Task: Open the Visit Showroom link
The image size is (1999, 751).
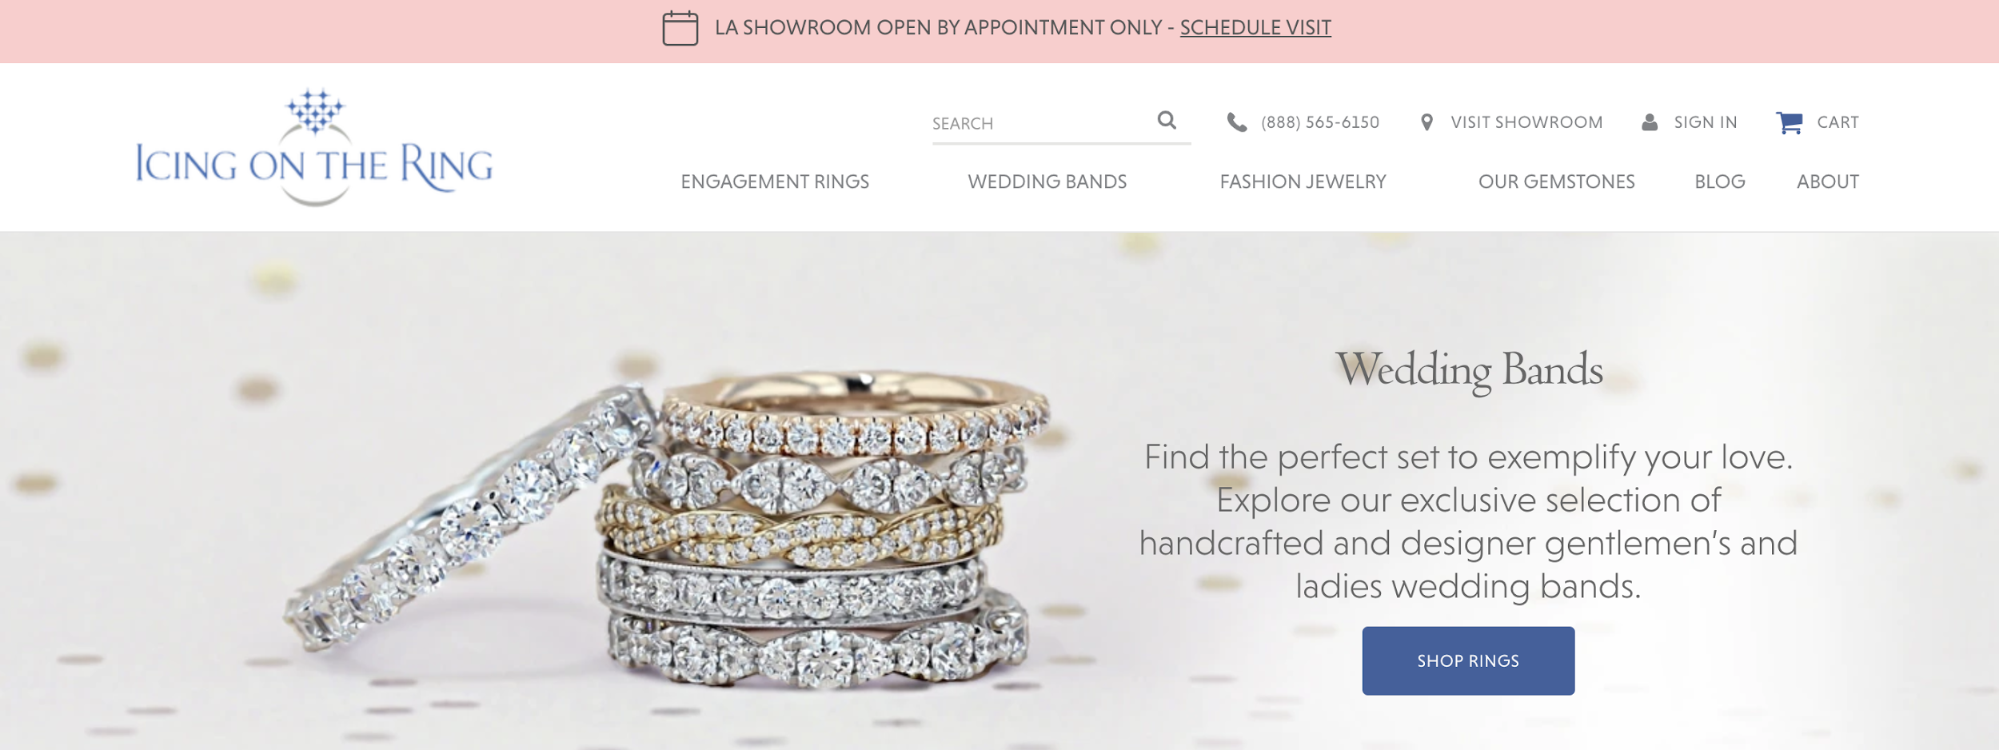Action: point(1527,122)
